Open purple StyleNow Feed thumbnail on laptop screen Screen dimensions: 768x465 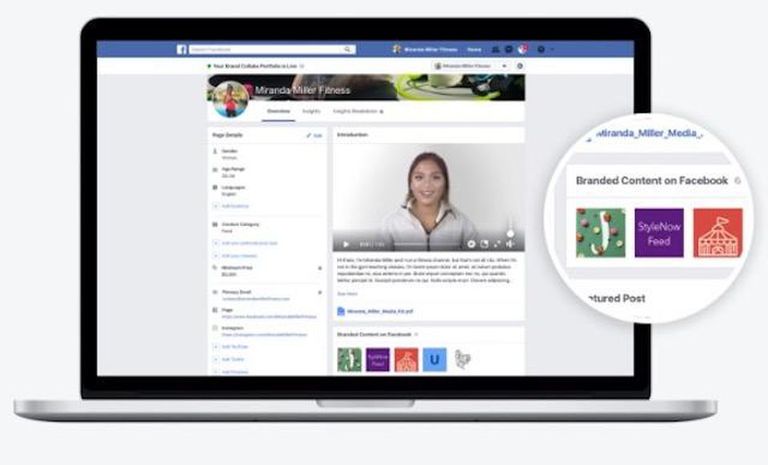click(x=378, y=360)
